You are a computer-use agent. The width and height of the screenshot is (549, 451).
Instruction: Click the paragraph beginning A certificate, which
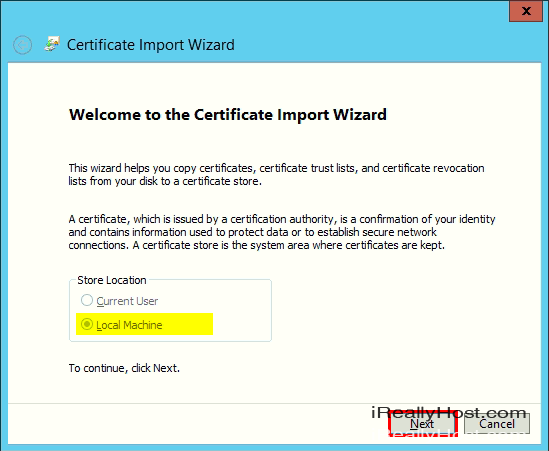pyautogui.click(x=282, y=232)
